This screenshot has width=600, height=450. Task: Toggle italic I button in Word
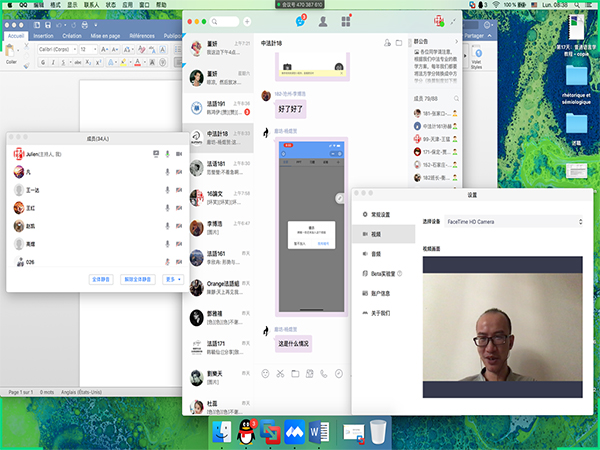pos(53,62)
